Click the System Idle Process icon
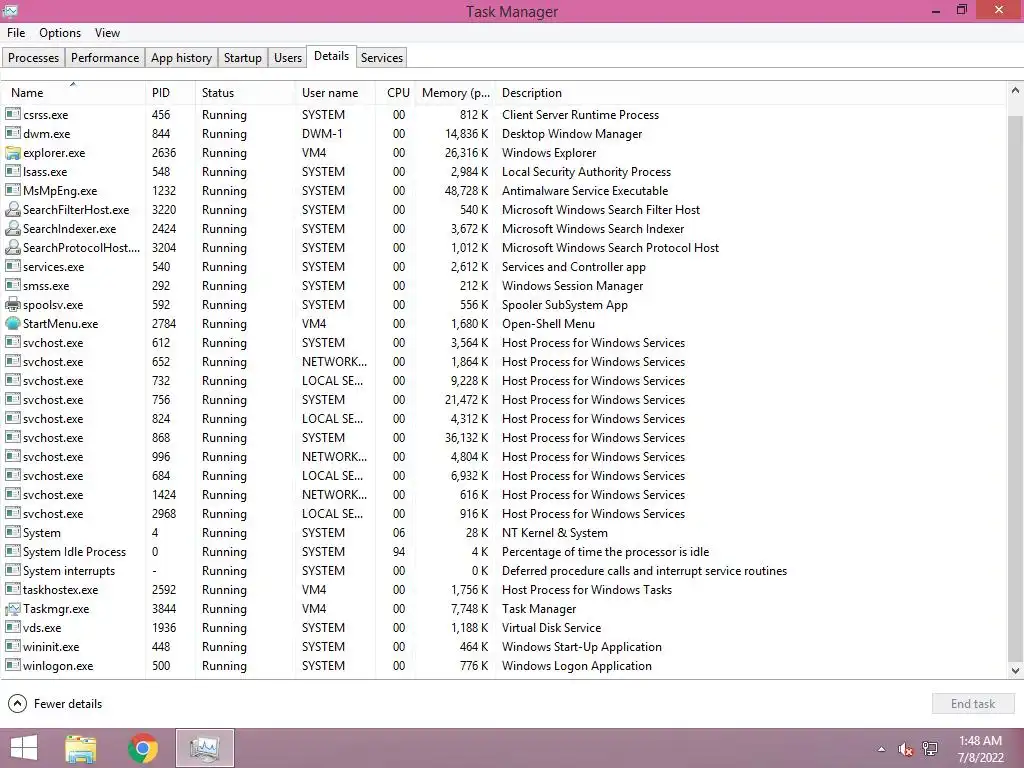This screenshot has height=768, width=1024. pyautogui.click(x=12, y=552)
